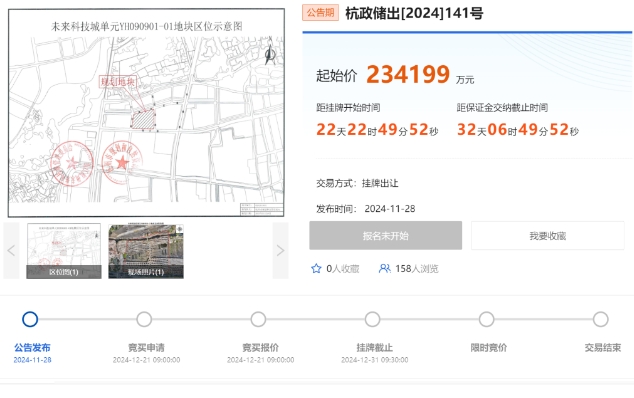The width and height of the screenshot is (634, 398).
Task: Click the 竞买报价 step label
Action: (x=260, y=347)
